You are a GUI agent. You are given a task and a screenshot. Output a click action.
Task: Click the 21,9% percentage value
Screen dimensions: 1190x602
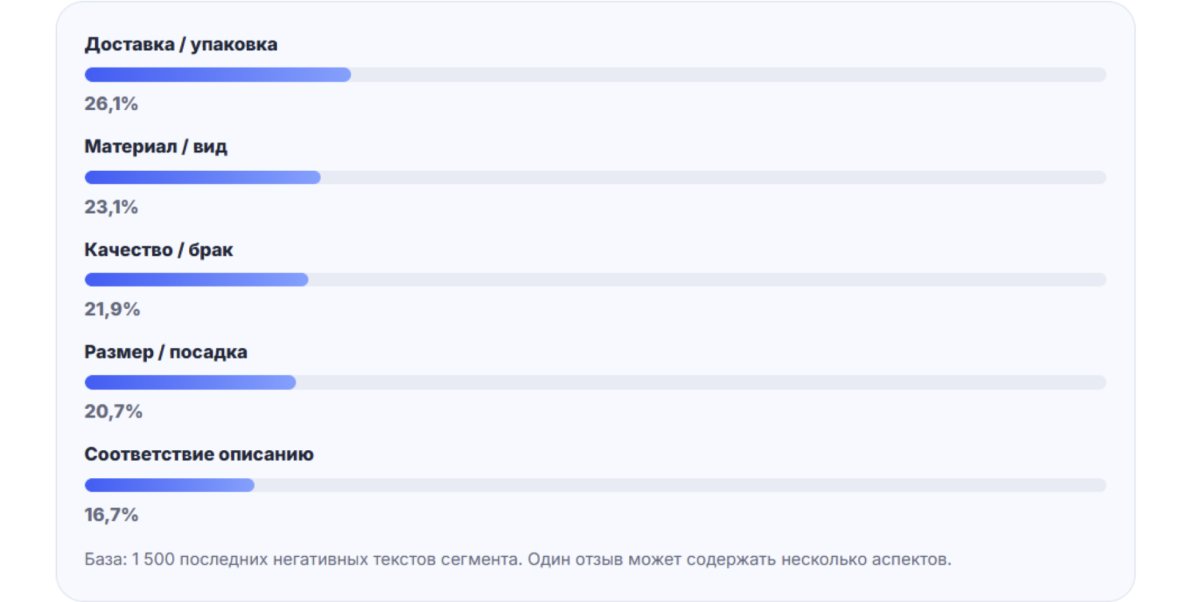[x=112, y=309]
